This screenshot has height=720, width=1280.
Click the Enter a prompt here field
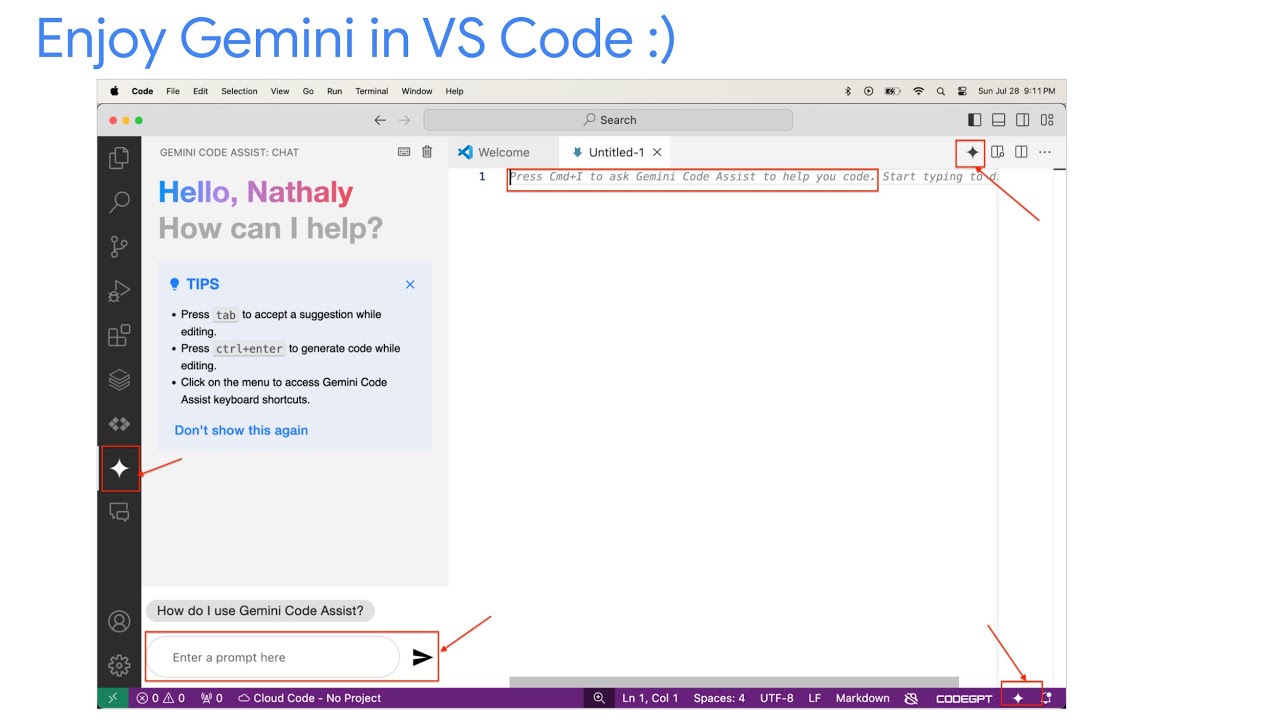coord(273,657)
